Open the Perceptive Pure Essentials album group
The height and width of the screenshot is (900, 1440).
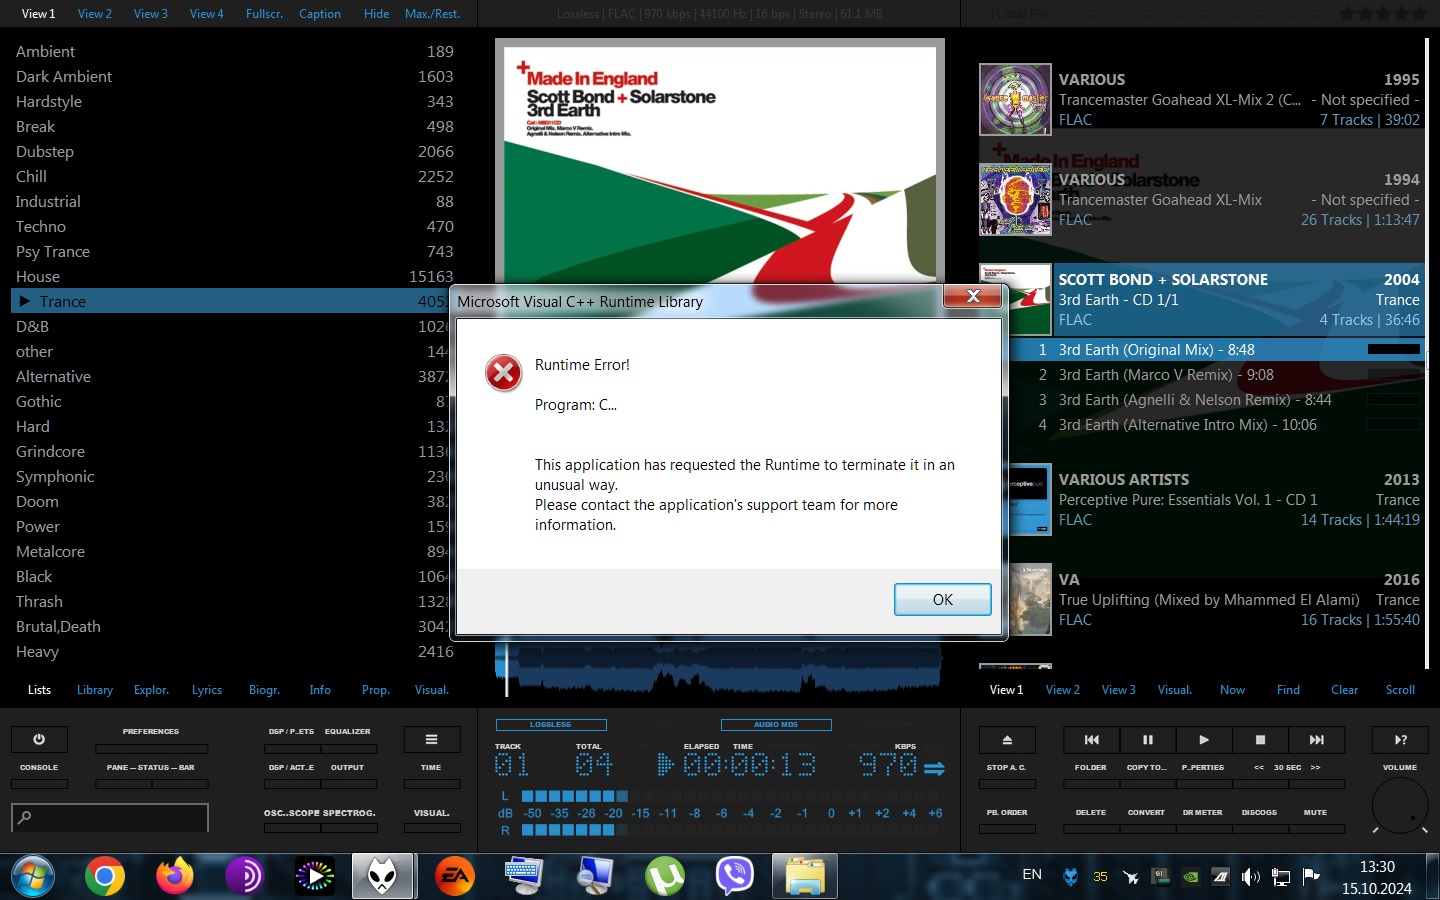[1199, 500]
